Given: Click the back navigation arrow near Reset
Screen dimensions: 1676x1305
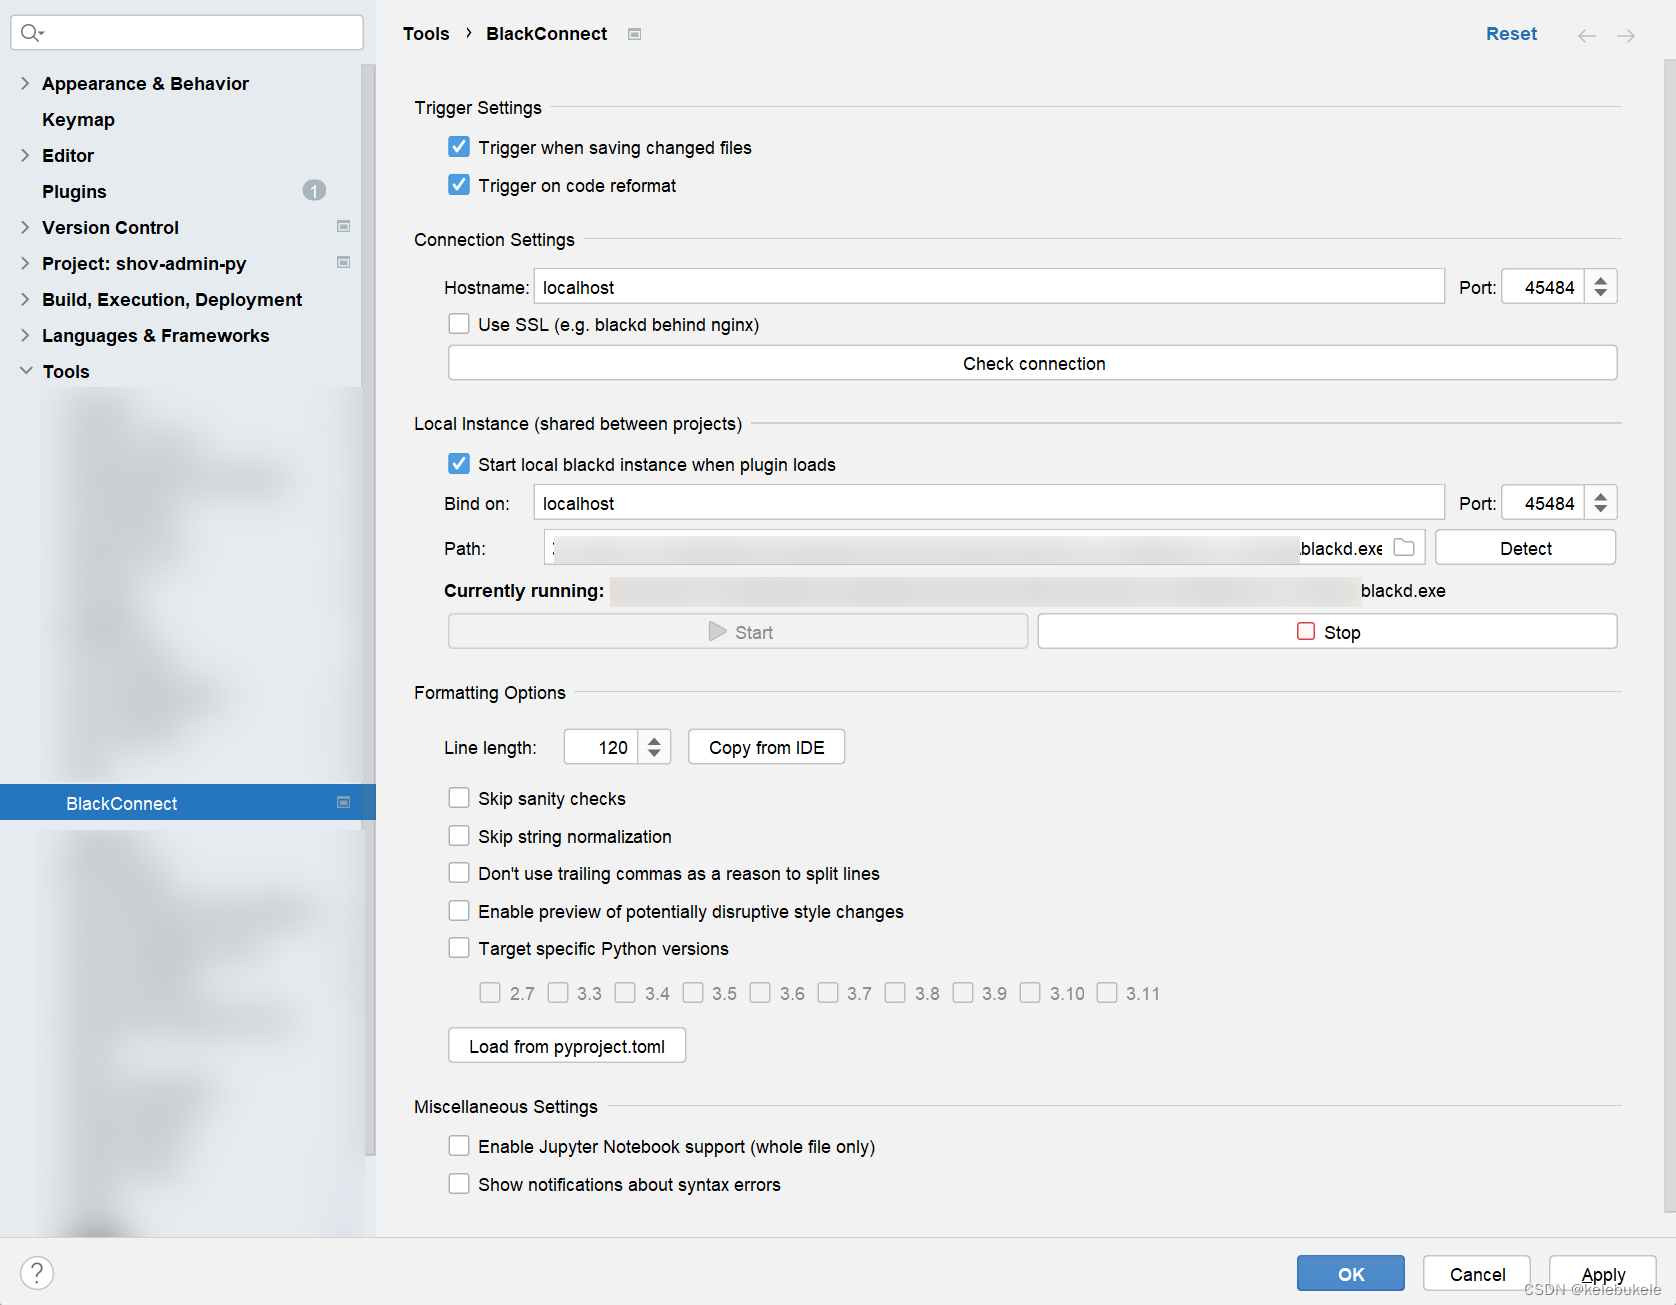Looking at the screenshot, I should (1586, 34).
